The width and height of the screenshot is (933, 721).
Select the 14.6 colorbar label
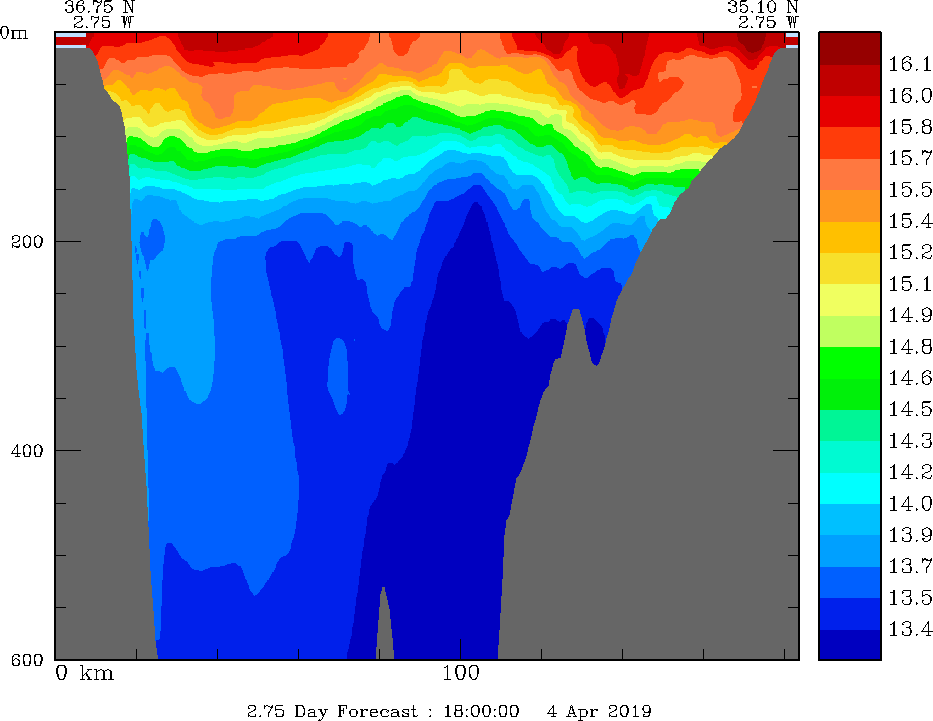click(x=910, y=378)
